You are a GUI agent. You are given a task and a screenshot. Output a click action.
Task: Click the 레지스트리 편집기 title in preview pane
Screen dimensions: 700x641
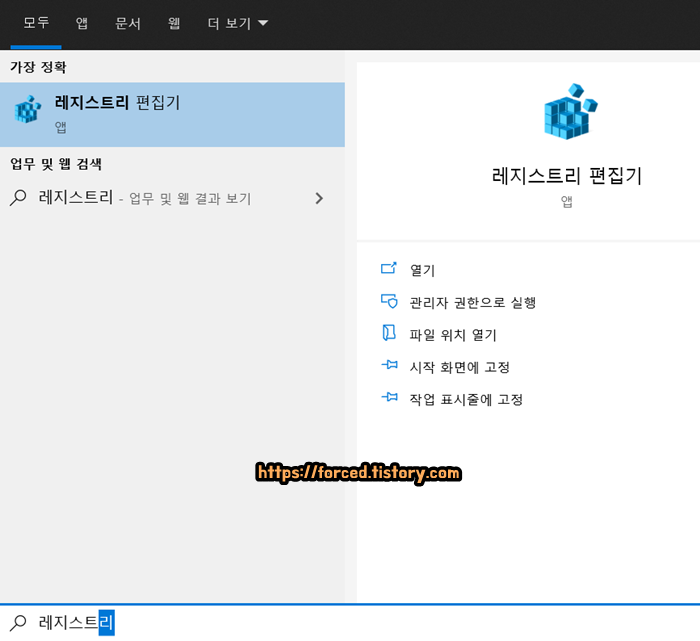coord(567,175)
